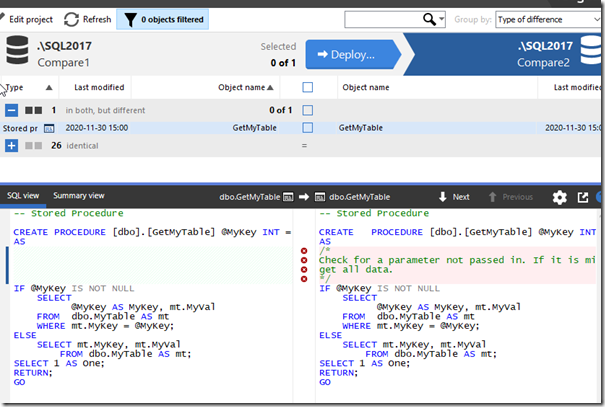This screenshot has width=605, height=407.
Task: Click the search magnifier icon
Action: pos(429,19)
